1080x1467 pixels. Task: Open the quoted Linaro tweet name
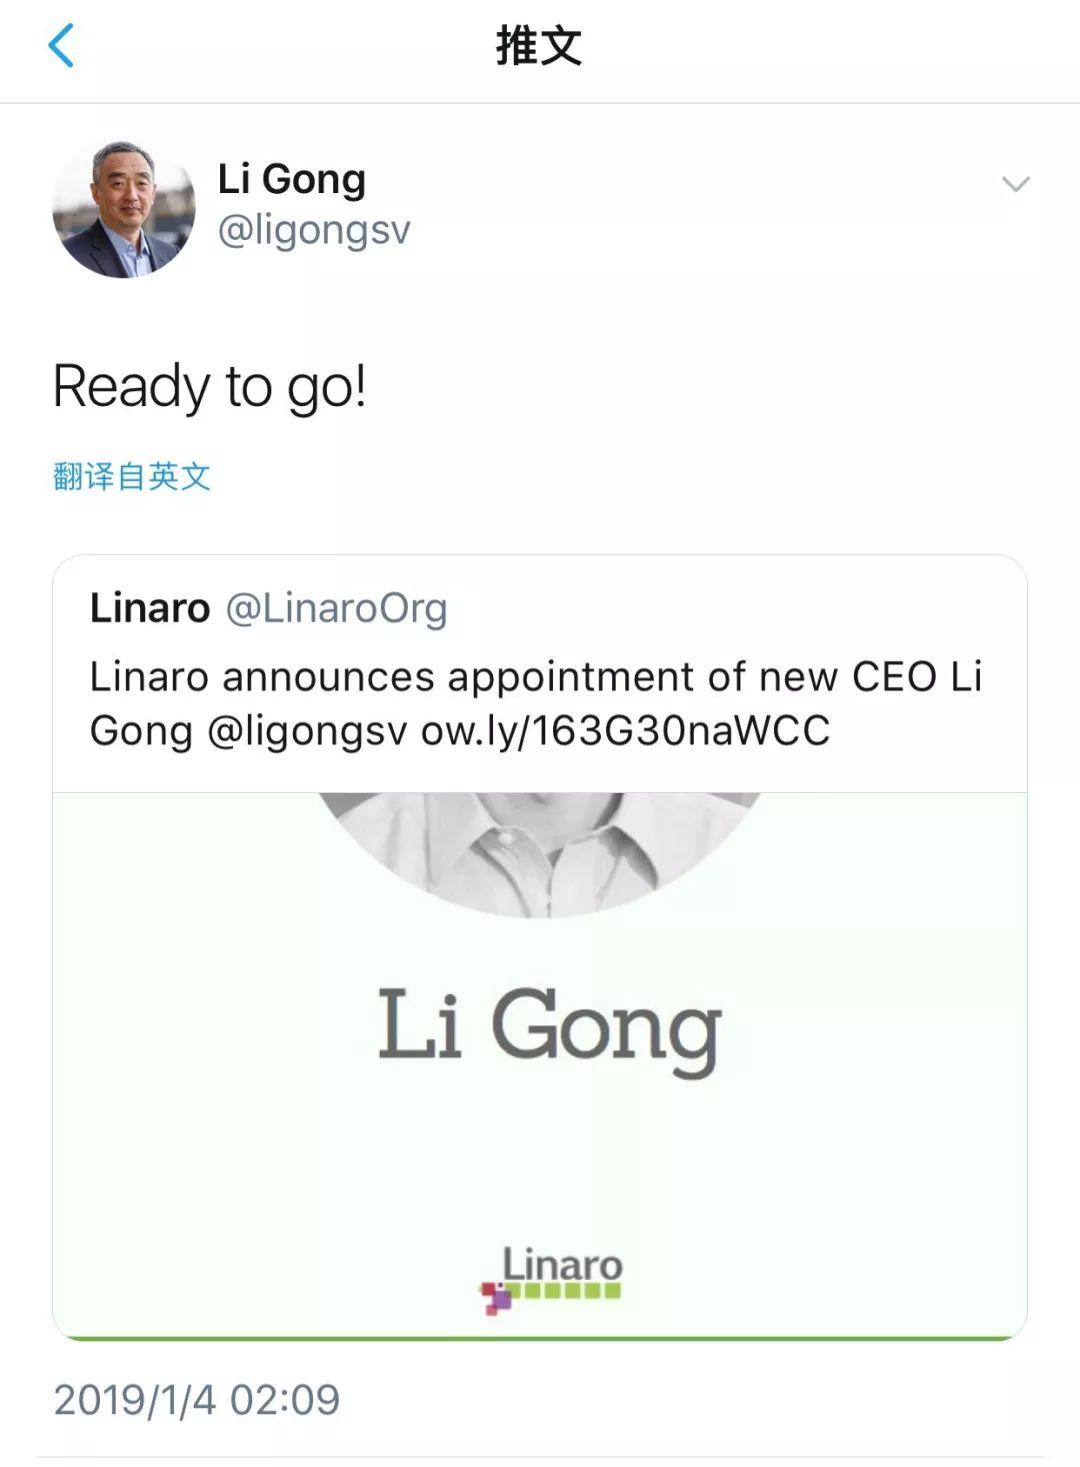150,608
